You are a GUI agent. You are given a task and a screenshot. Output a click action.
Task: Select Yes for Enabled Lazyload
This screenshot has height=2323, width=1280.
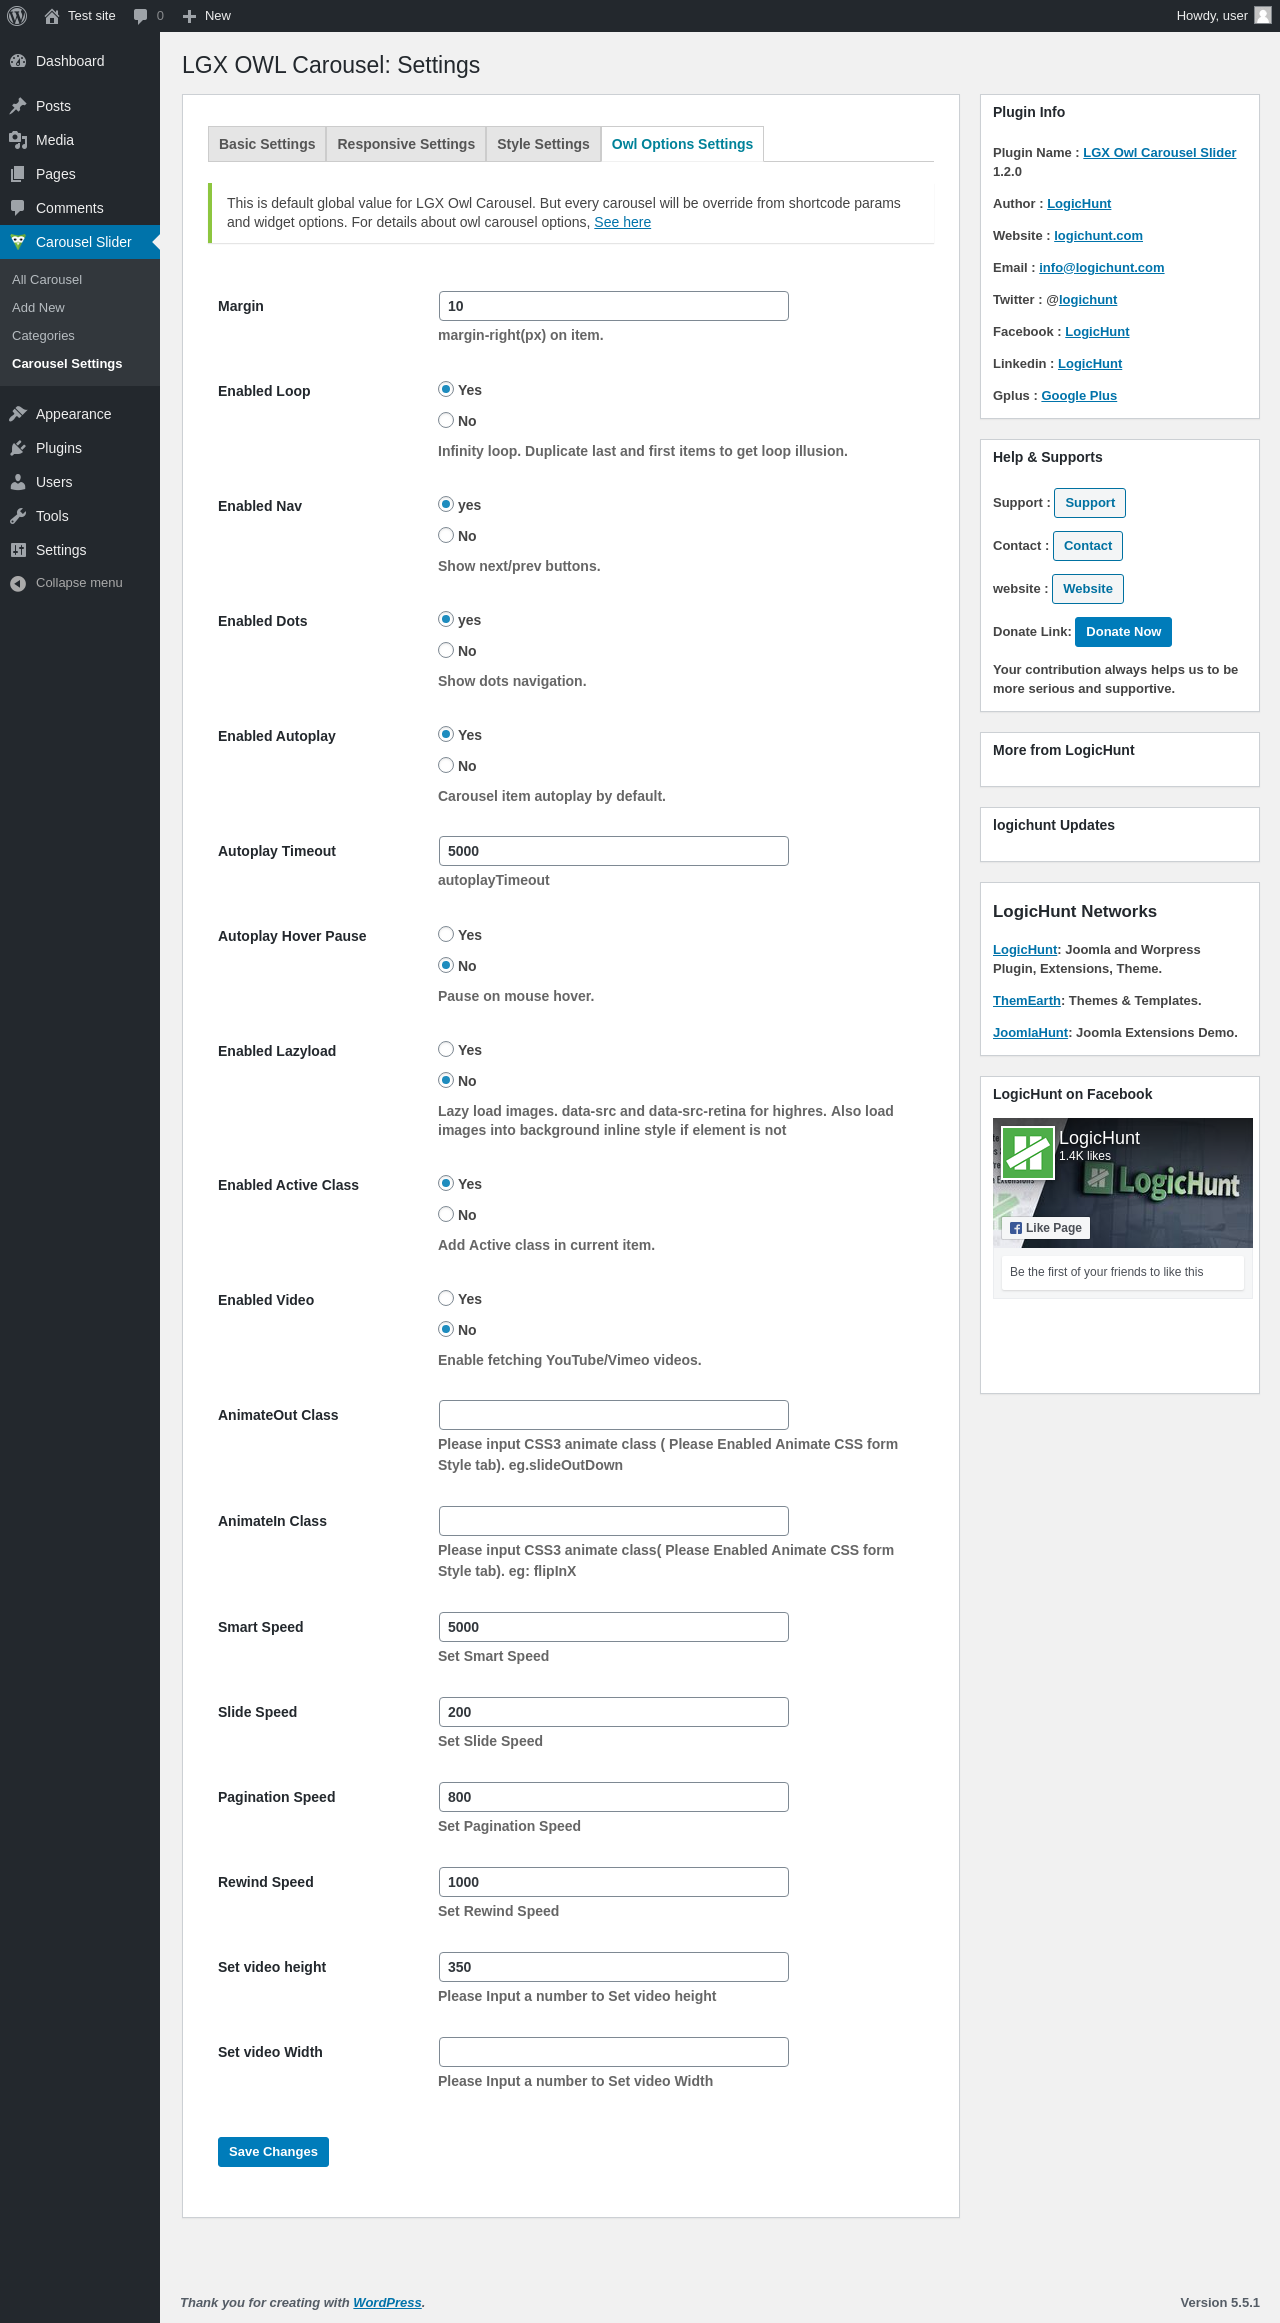tap(446, 1049)
